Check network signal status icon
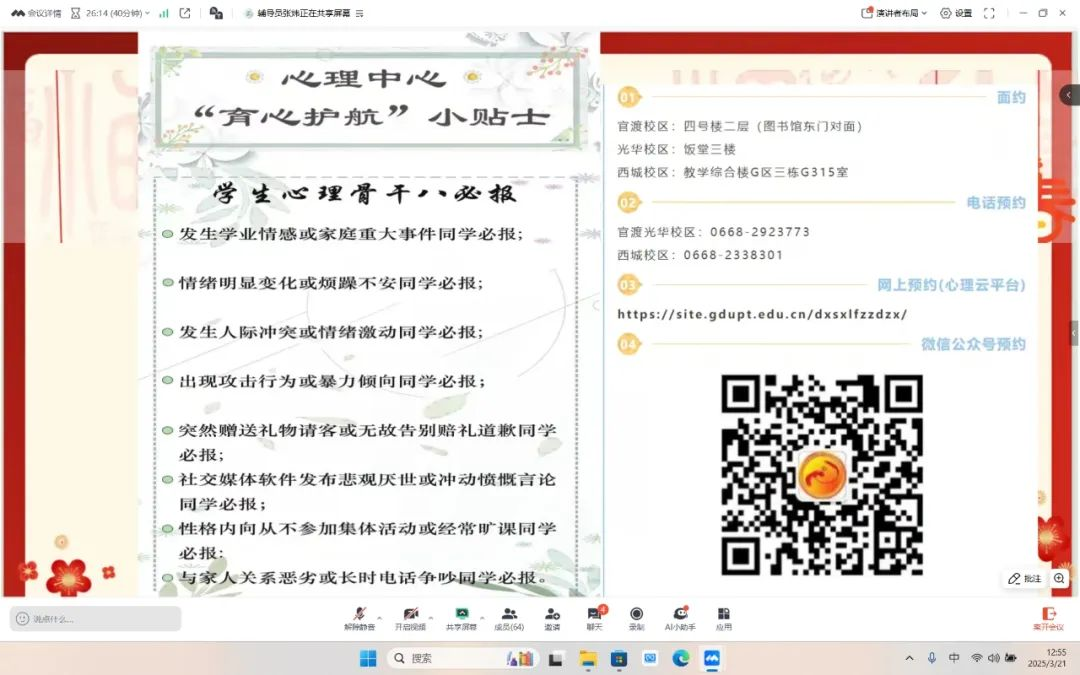1080x675 pixels. point(164,13)
